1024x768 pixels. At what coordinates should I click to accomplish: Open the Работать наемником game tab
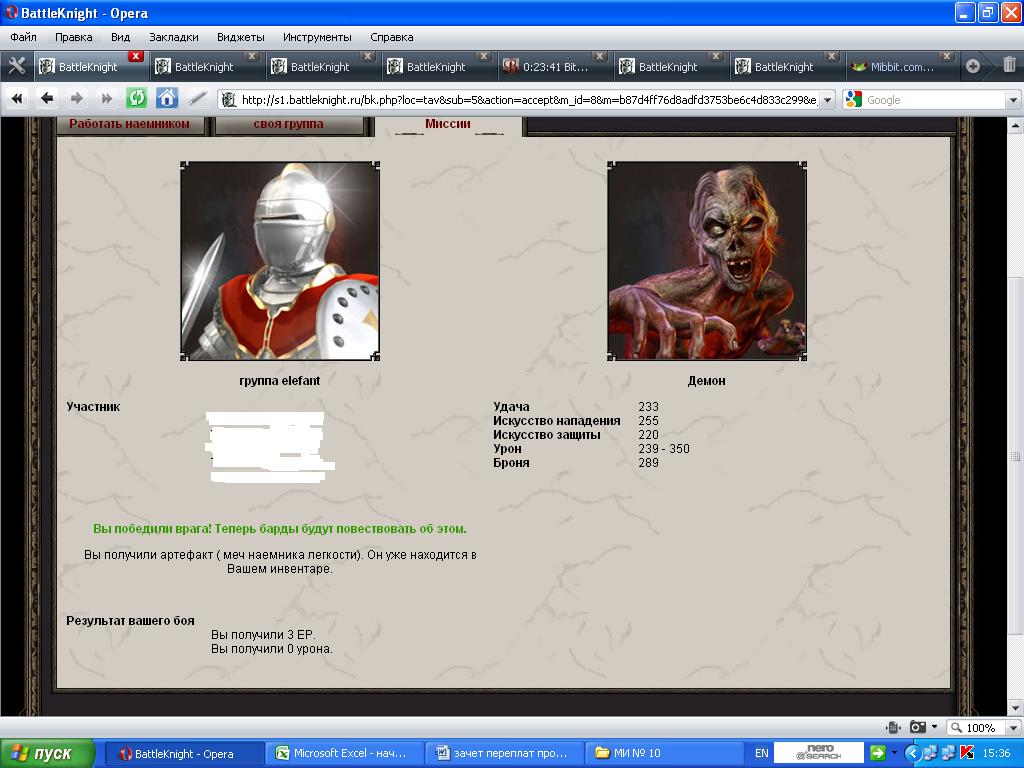pos(129,124)
